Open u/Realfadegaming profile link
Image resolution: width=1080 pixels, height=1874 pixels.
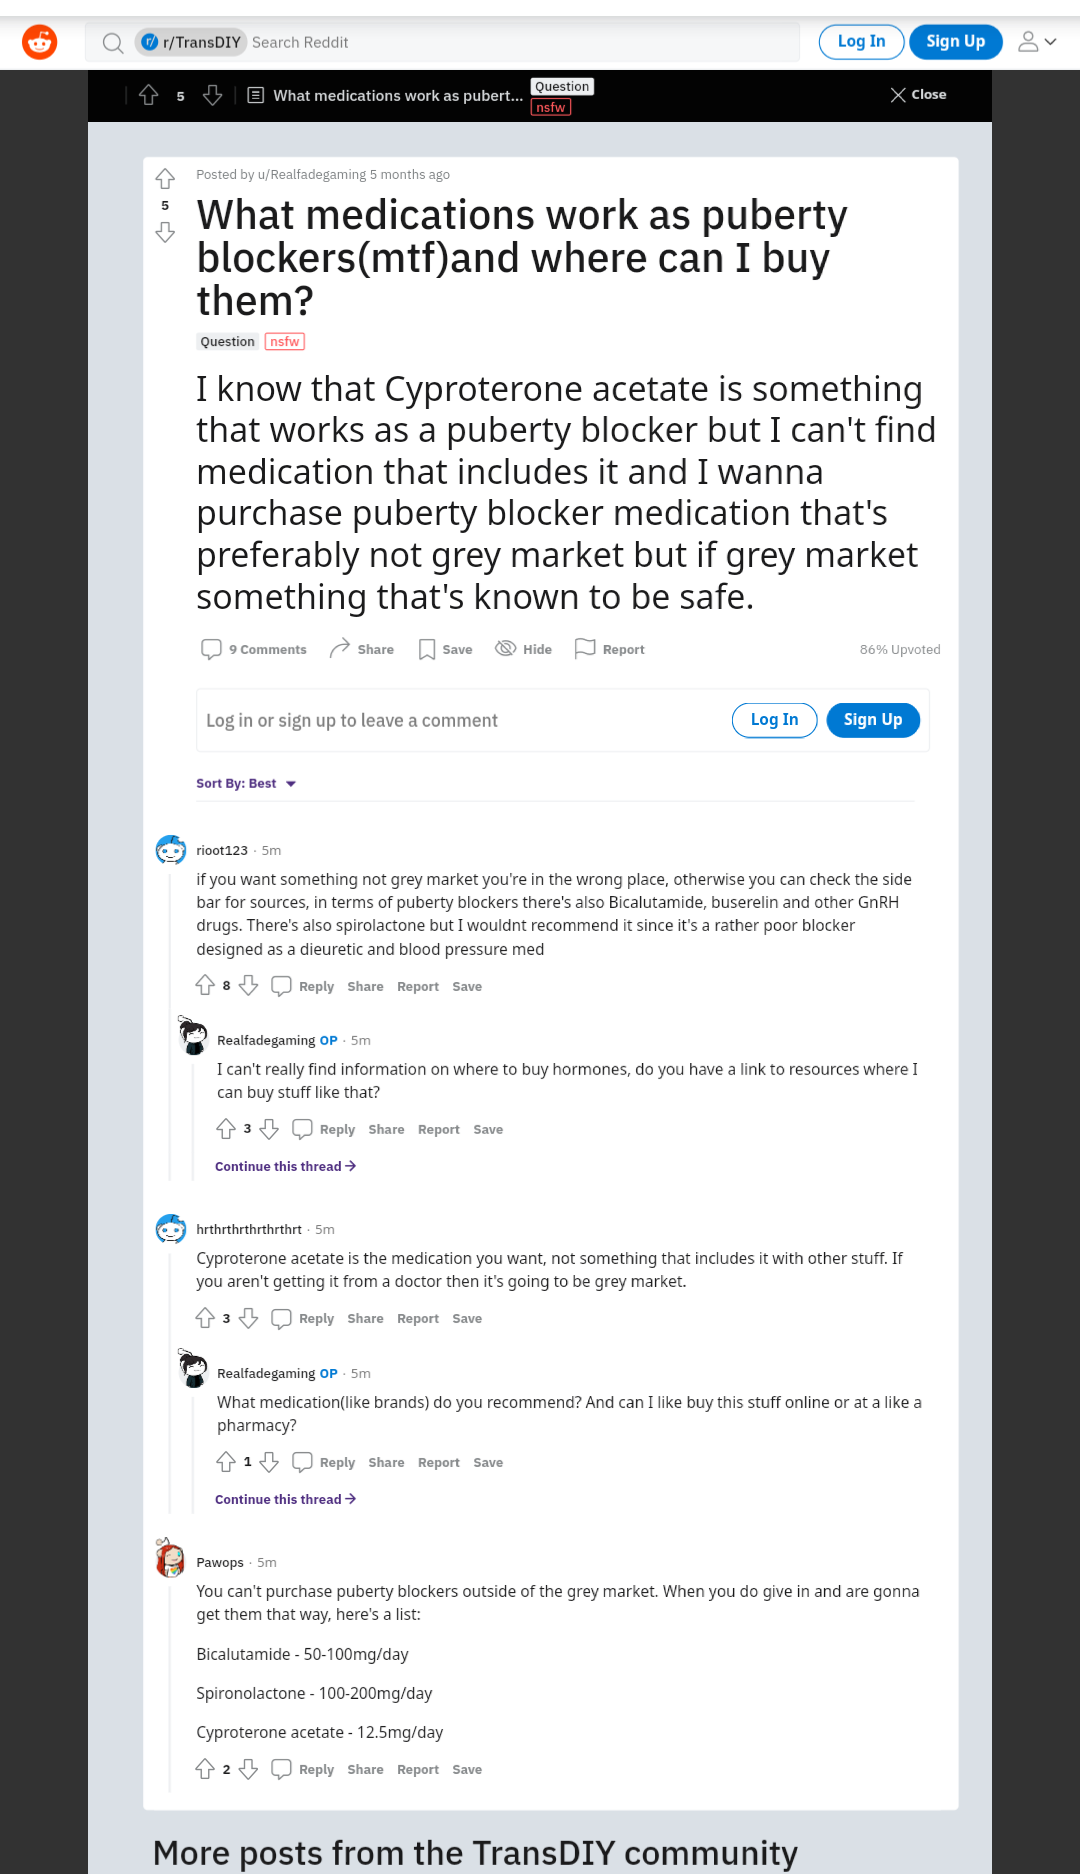[x=312, y=174]
